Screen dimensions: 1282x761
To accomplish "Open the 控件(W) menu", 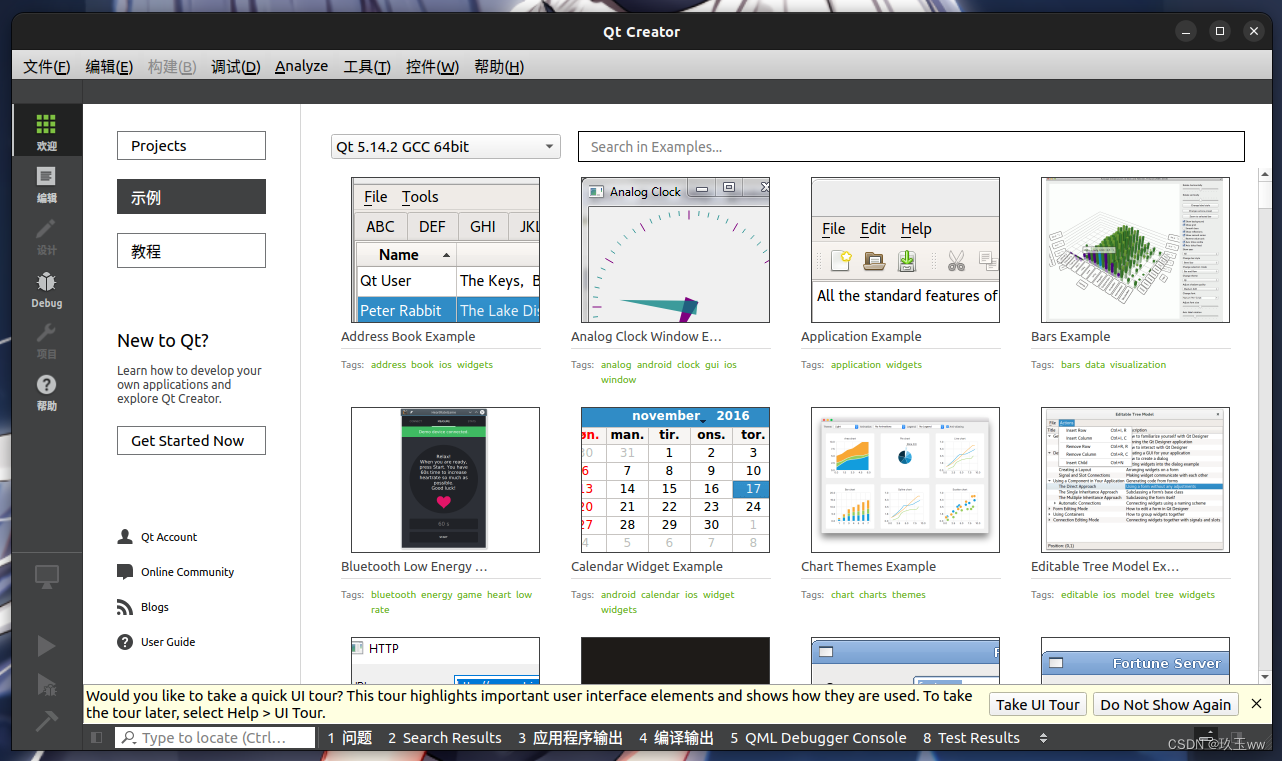I will 432,66.
